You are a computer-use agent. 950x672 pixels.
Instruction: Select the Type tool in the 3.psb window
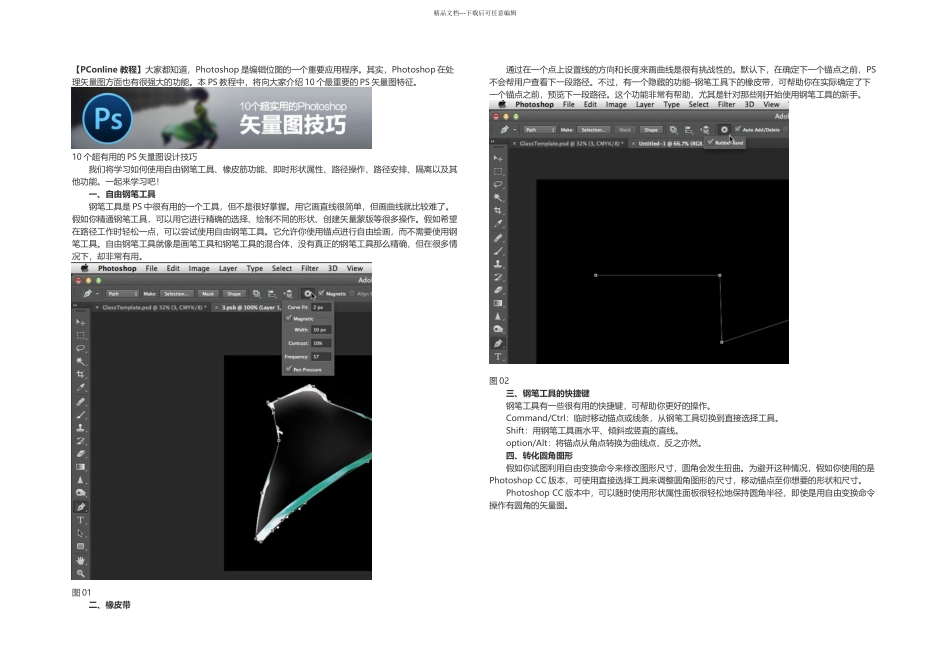tap(81, 521)
